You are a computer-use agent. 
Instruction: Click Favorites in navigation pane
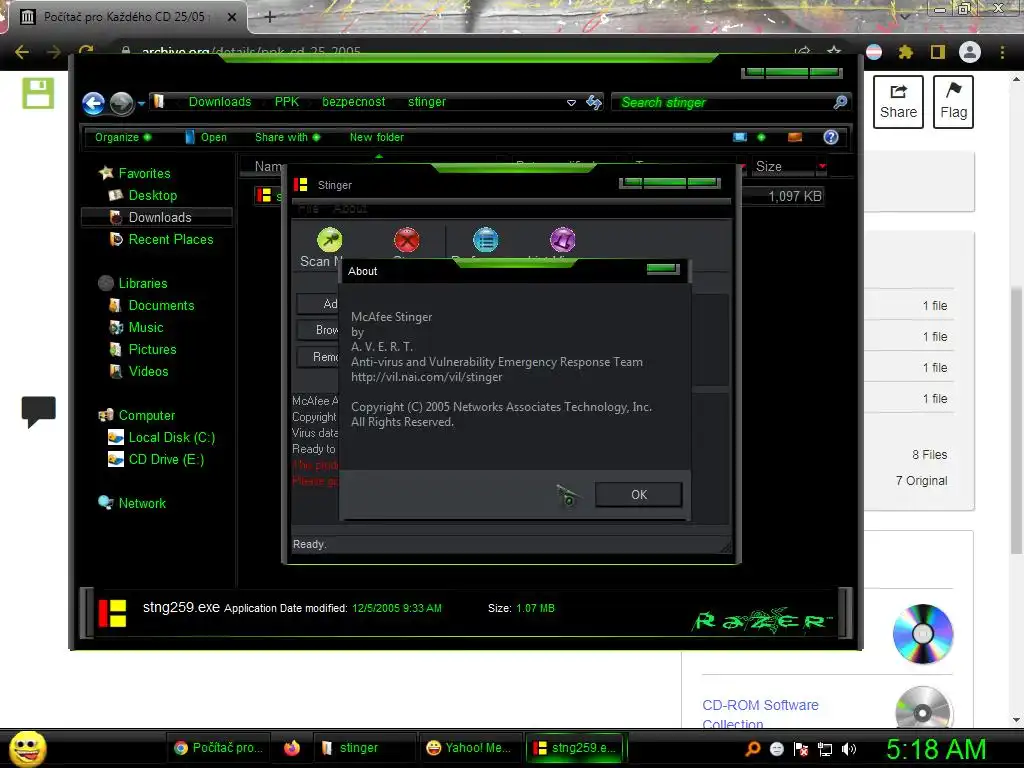click(x=144, y=173)
